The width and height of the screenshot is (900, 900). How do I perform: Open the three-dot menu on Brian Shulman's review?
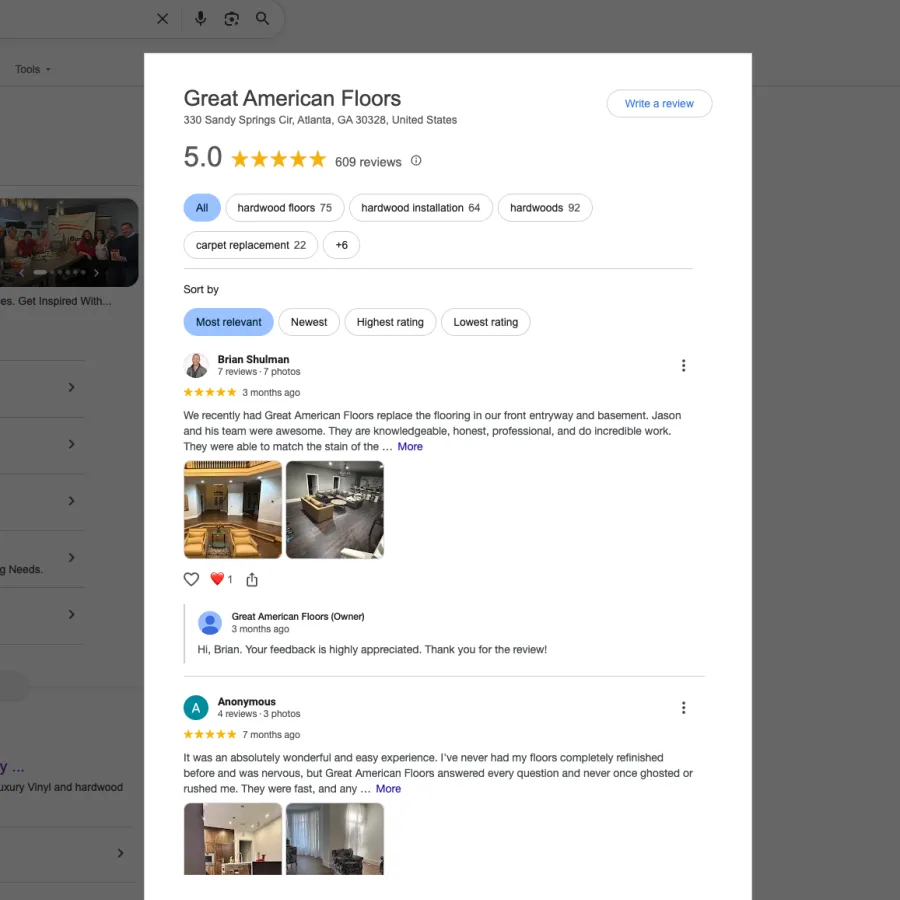tap(683, 366)
